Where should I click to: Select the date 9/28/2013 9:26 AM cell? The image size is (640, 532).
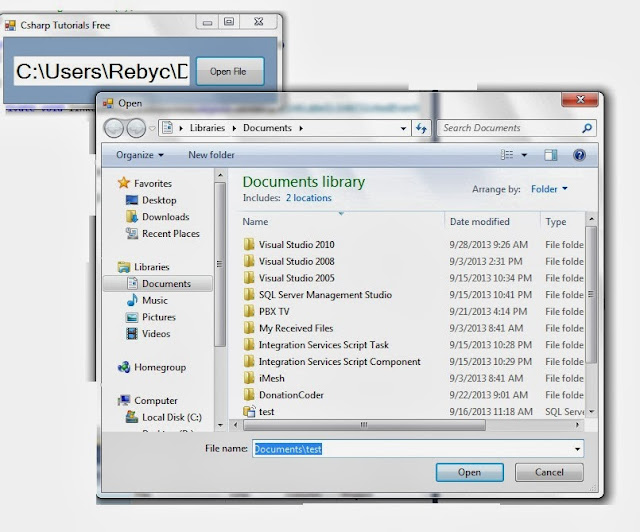pos(489,245)
